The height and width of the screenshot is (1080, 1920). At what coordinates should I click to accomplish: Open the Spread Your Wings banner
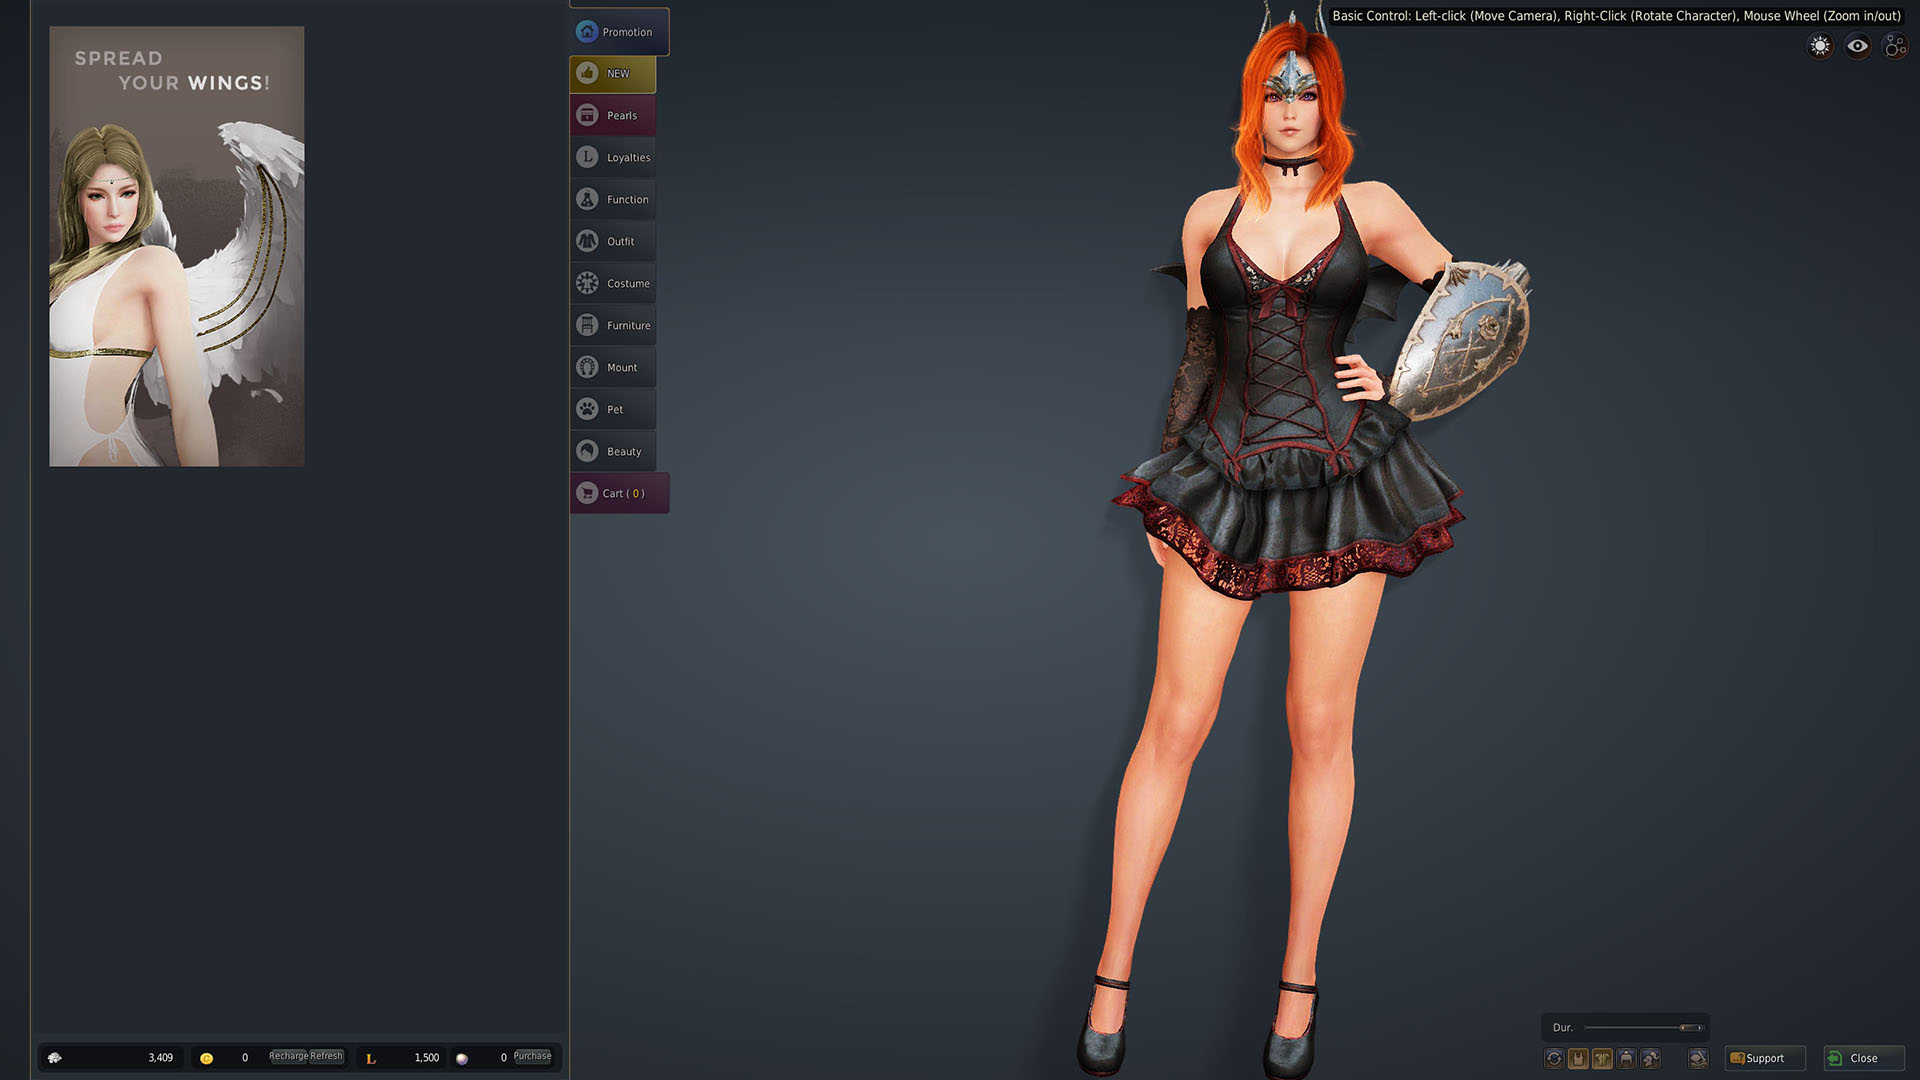tap(177, 246)
